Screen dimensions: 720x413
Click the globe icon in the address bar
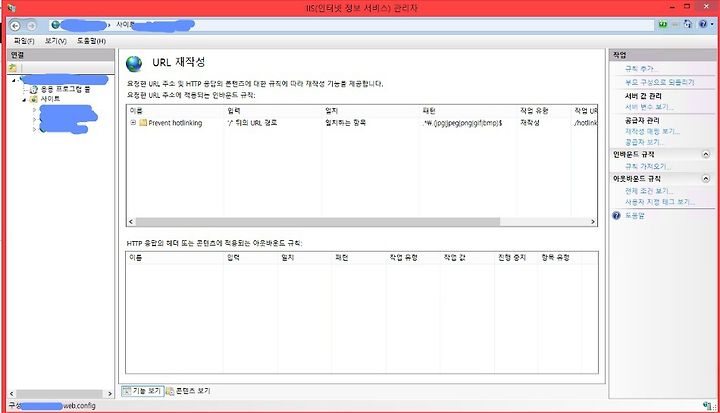[56, 25]
